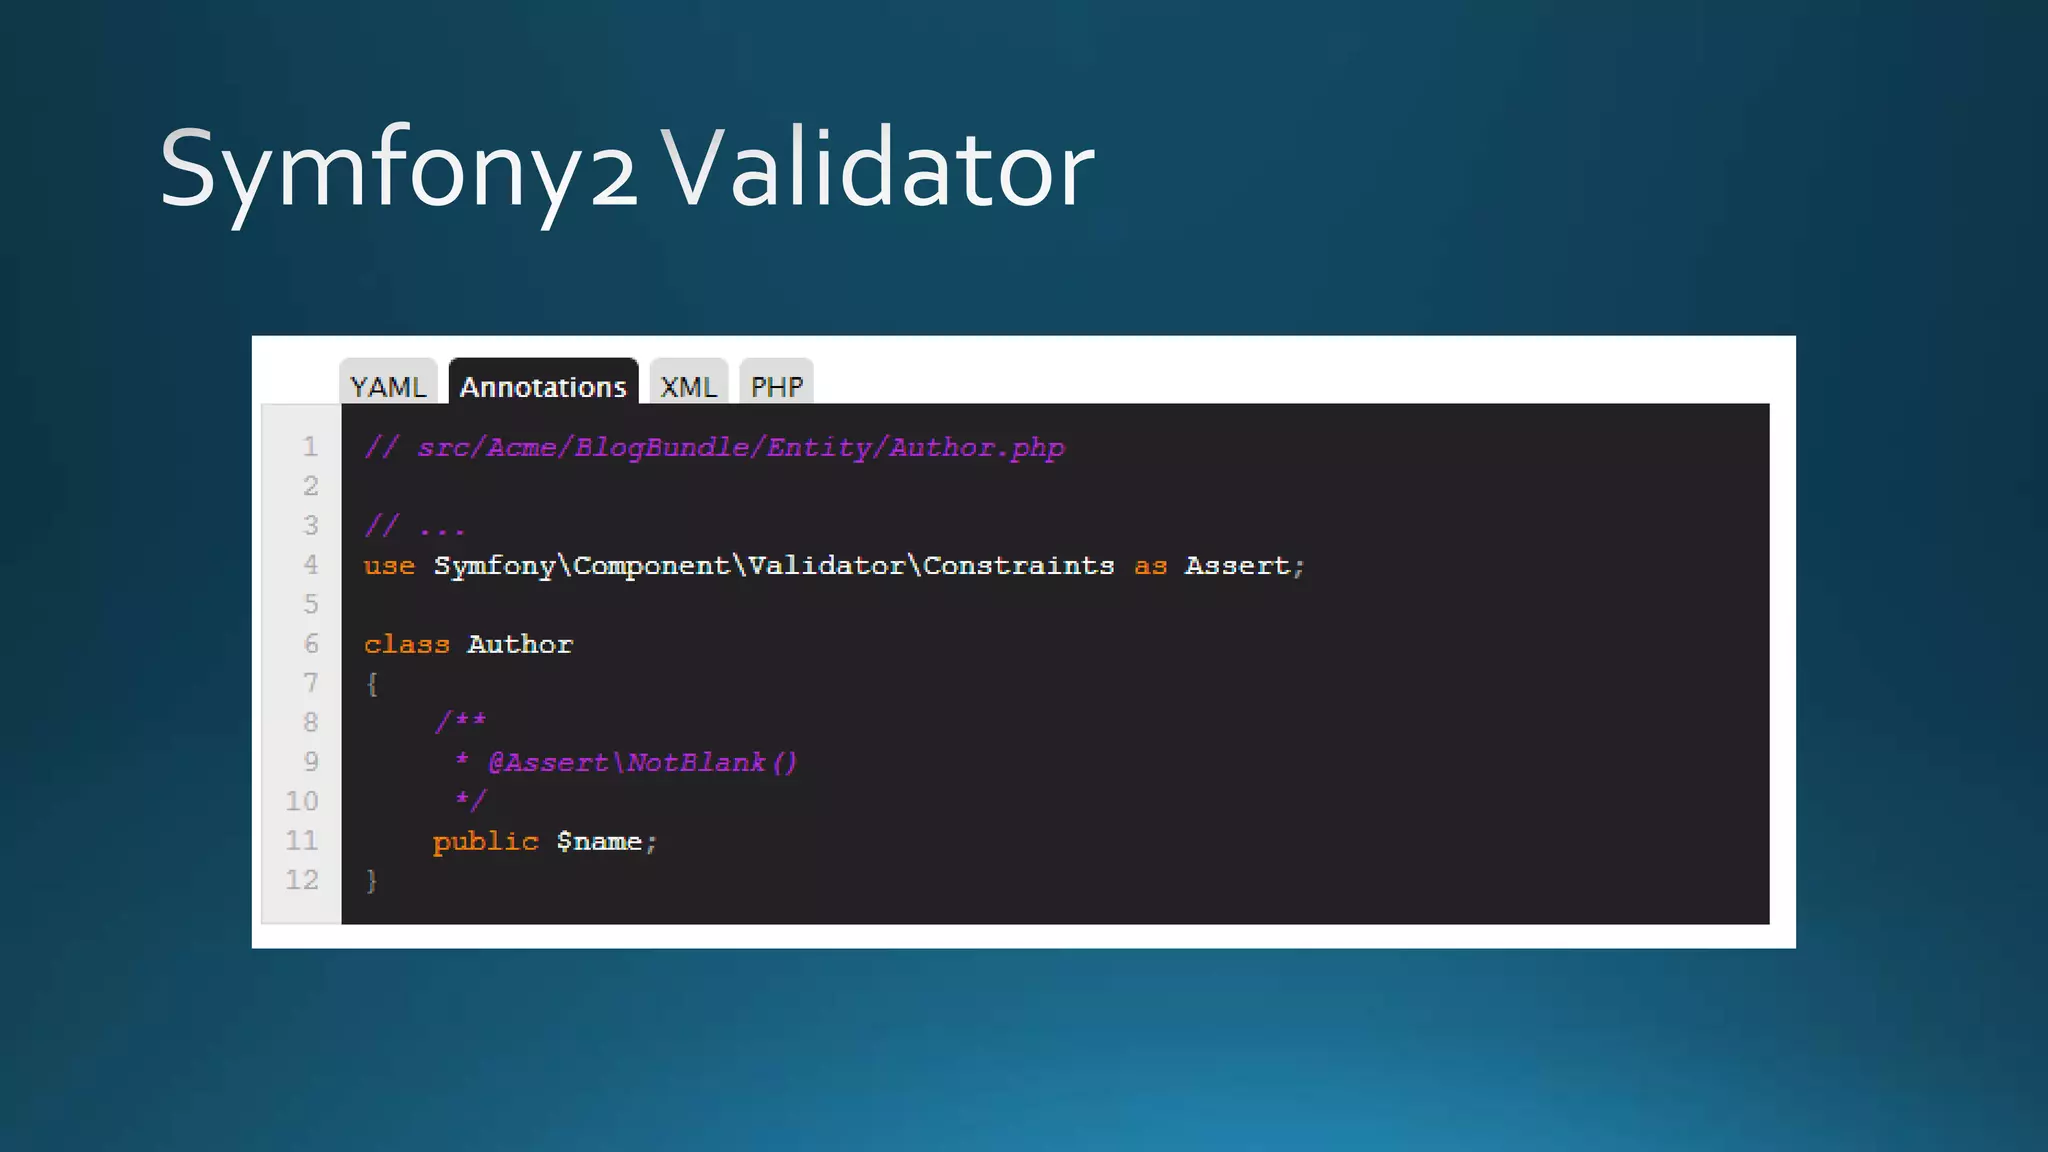The image size is (2048, 1152).
Task: Click the closing brace on line 12
Action: pyautogui.click(x=372, y=881)
